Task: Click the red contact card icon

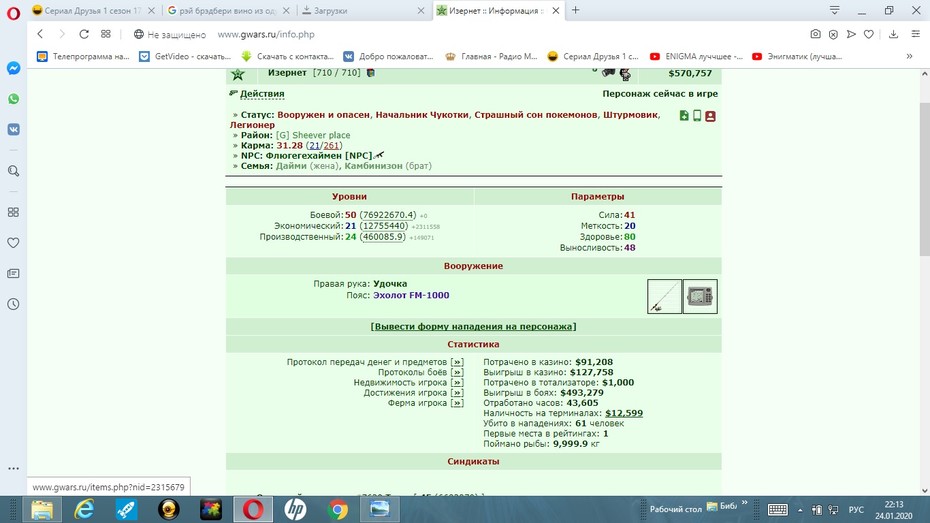Action: click(x=710, y=116)
